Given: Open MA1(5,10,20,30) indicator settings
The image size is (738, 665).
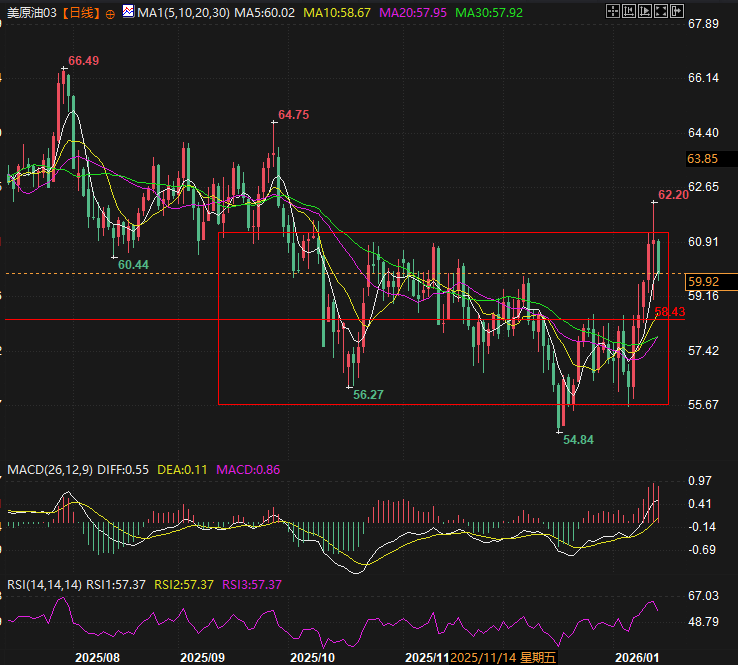Looking at the screenshot, I should [184, 13].
